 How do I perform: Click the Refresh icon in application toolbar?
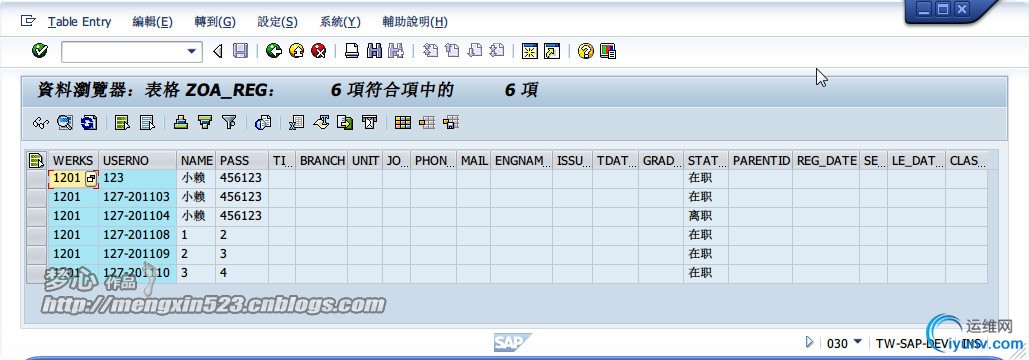tap(89, 123)
